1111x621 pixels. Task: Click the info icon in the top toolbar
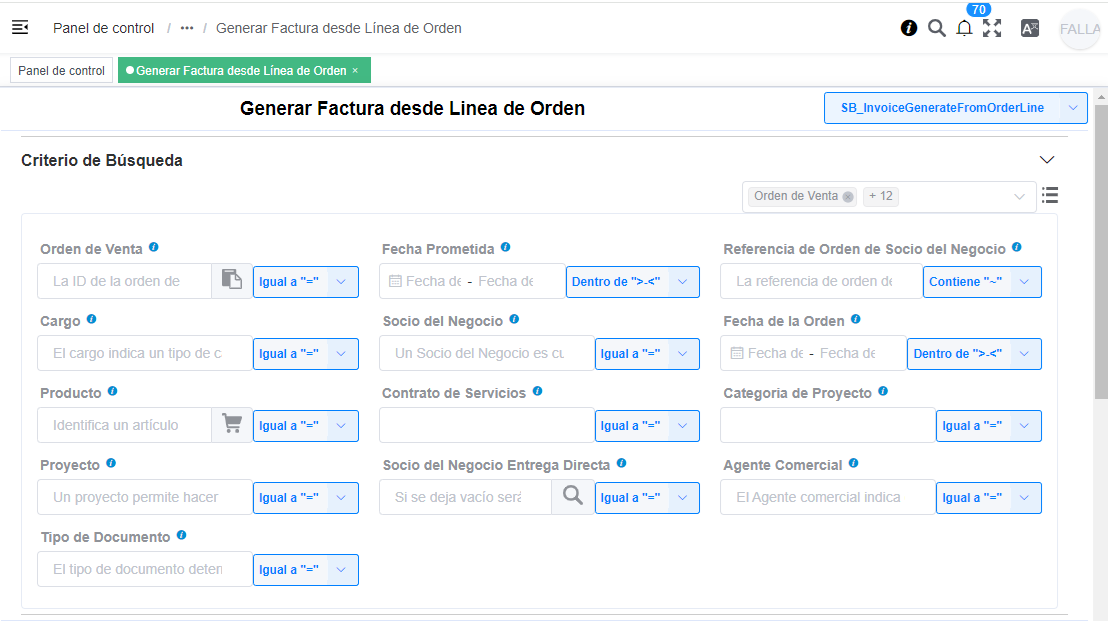pos(909,28)
